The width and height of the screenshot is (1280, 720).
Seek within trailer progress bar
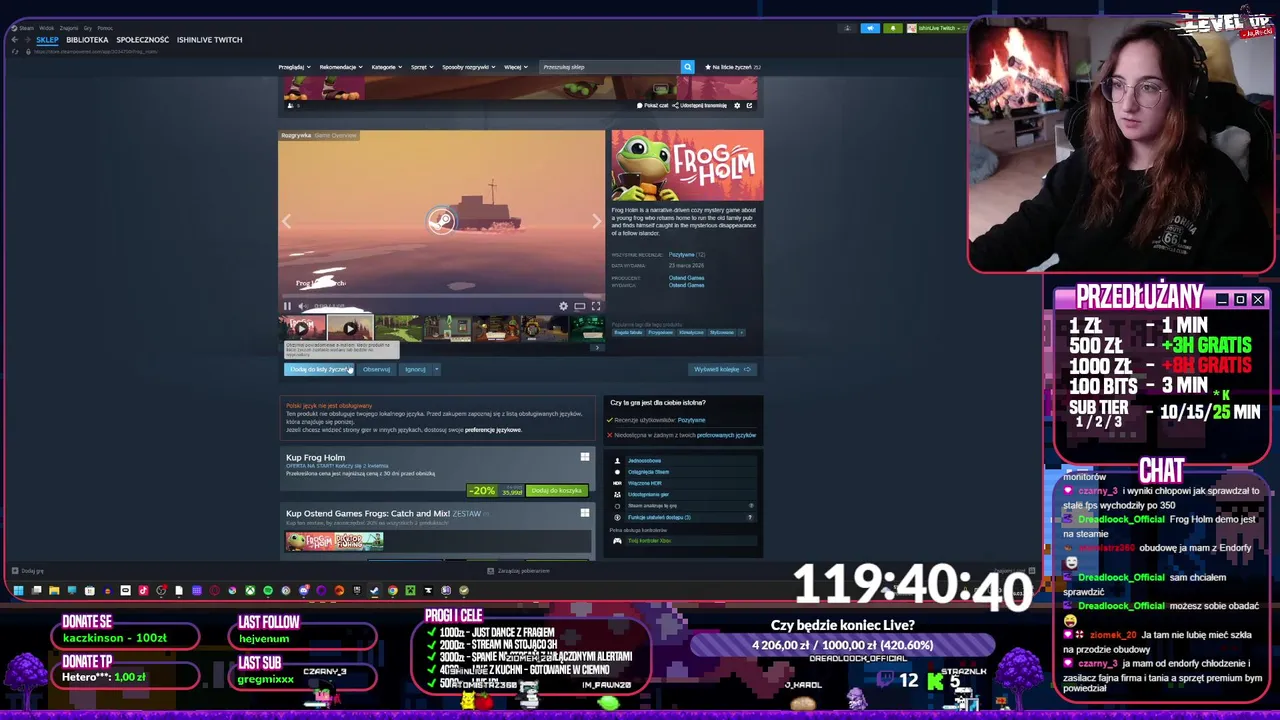441,297
